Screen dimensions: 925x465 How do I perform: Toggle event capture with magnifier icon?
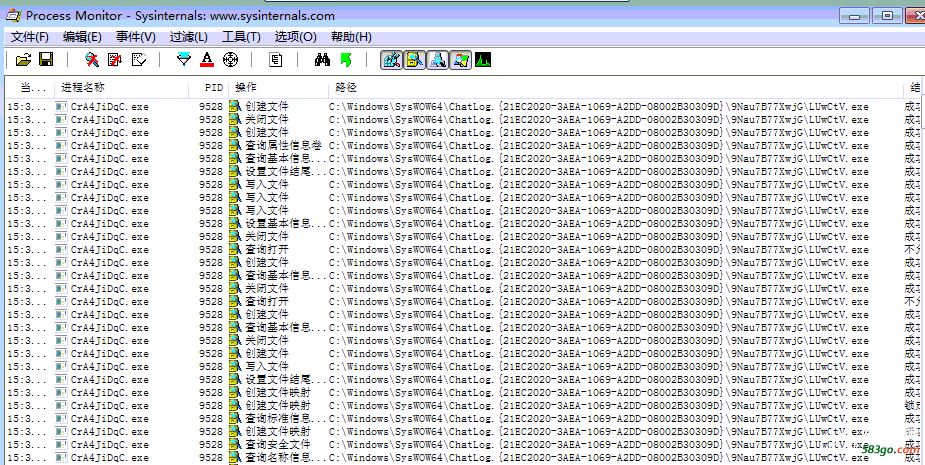[92, 60]
